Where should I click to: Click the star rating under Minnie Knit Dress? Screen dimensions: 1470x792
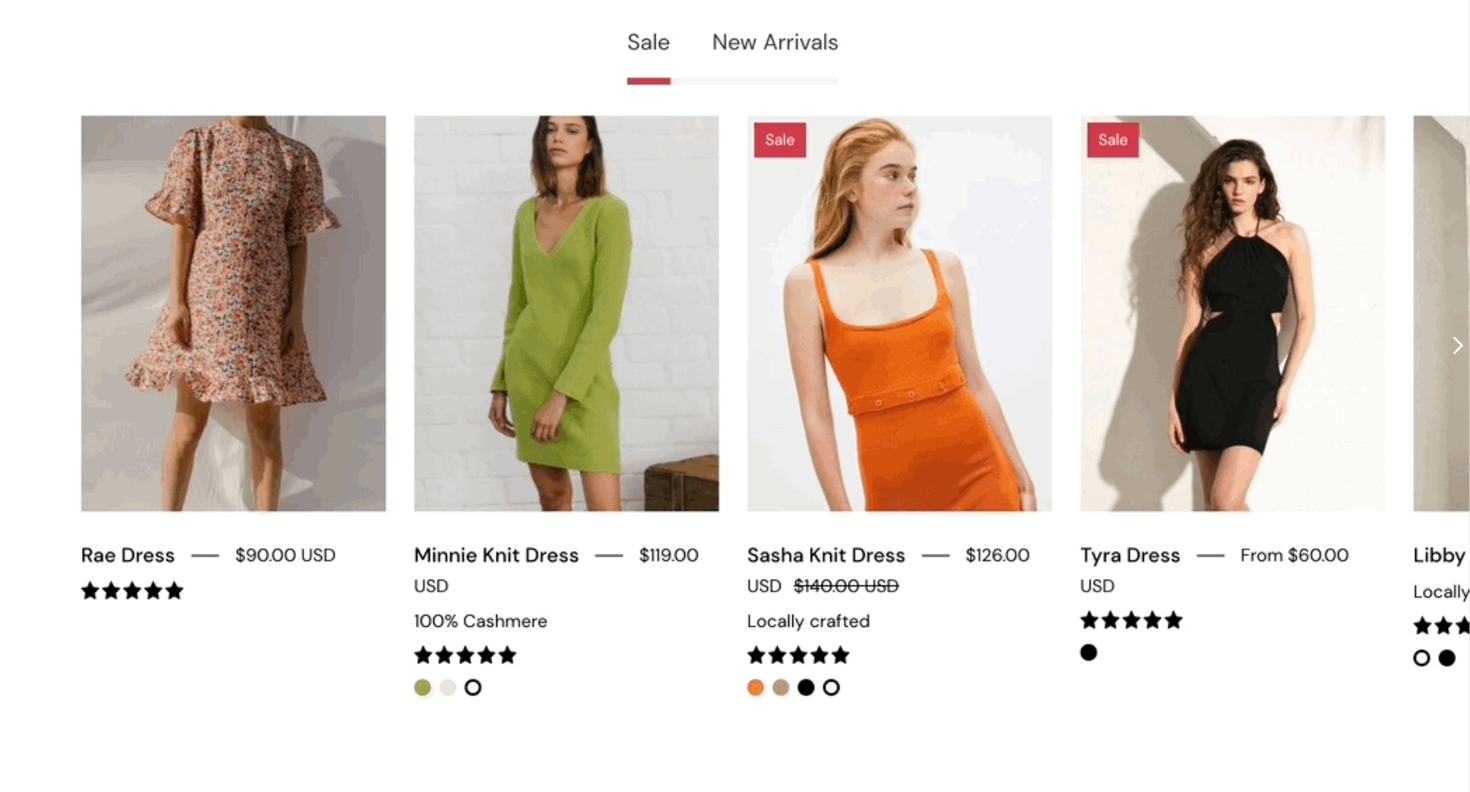pos(465,656)
